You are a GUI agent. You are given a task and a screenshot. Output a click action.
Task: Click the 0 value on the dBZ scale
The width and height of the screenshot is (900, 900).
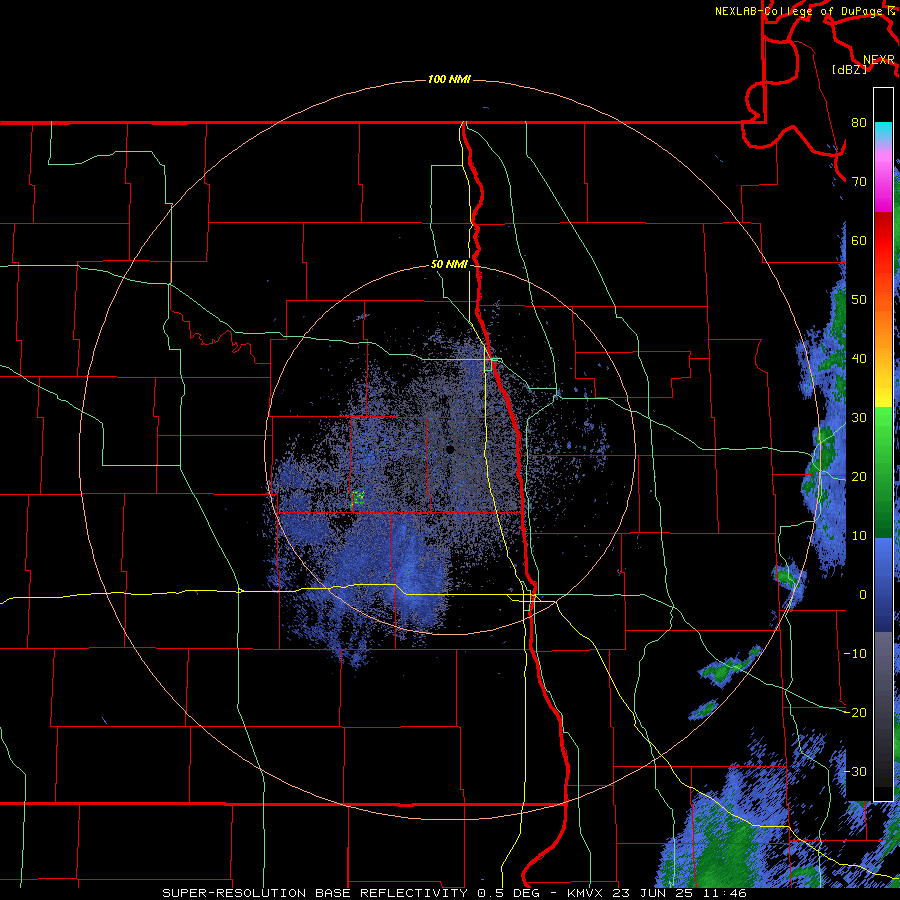[863, 595]
